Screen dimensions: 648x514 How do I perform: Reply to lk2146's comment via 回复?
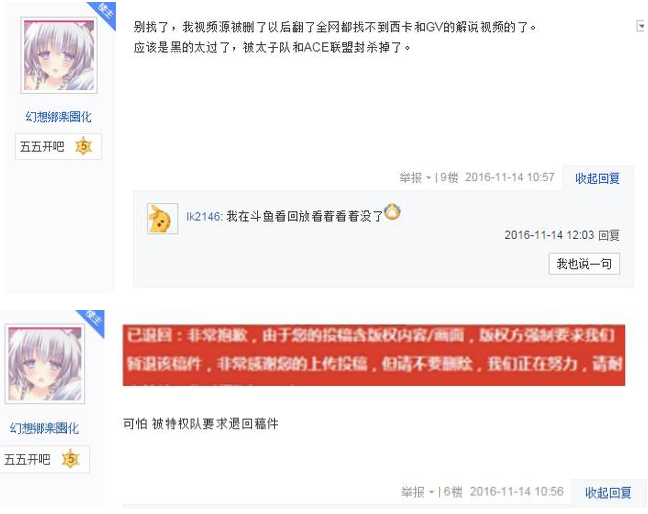609,235
